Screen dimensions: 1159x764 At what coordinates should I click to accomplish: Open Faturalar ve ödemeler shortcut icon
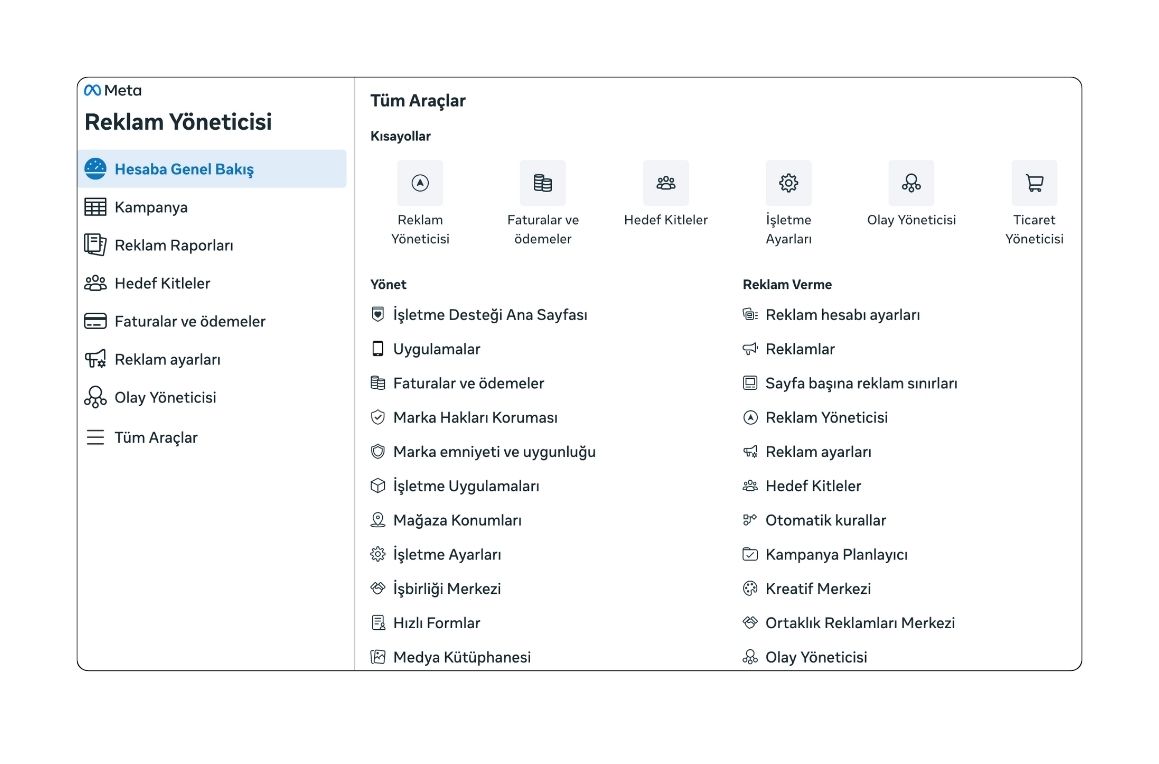coord(543,183)
